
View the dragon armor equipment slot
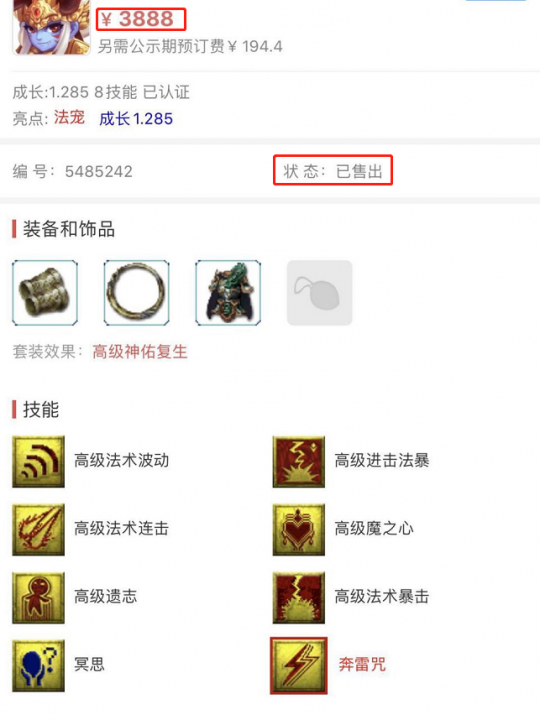[228, 293]
